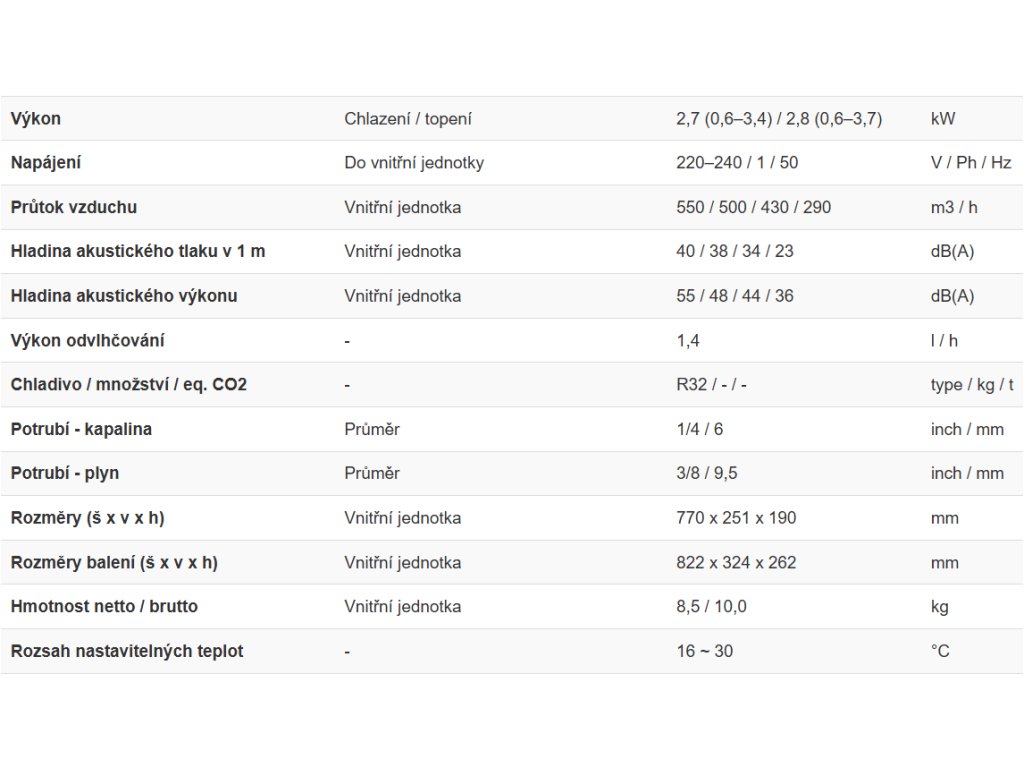Click Rozsah nastavitelných teplot label
Image resolution: width=1024 pixels, height=768 pixels.
(127, 651)
